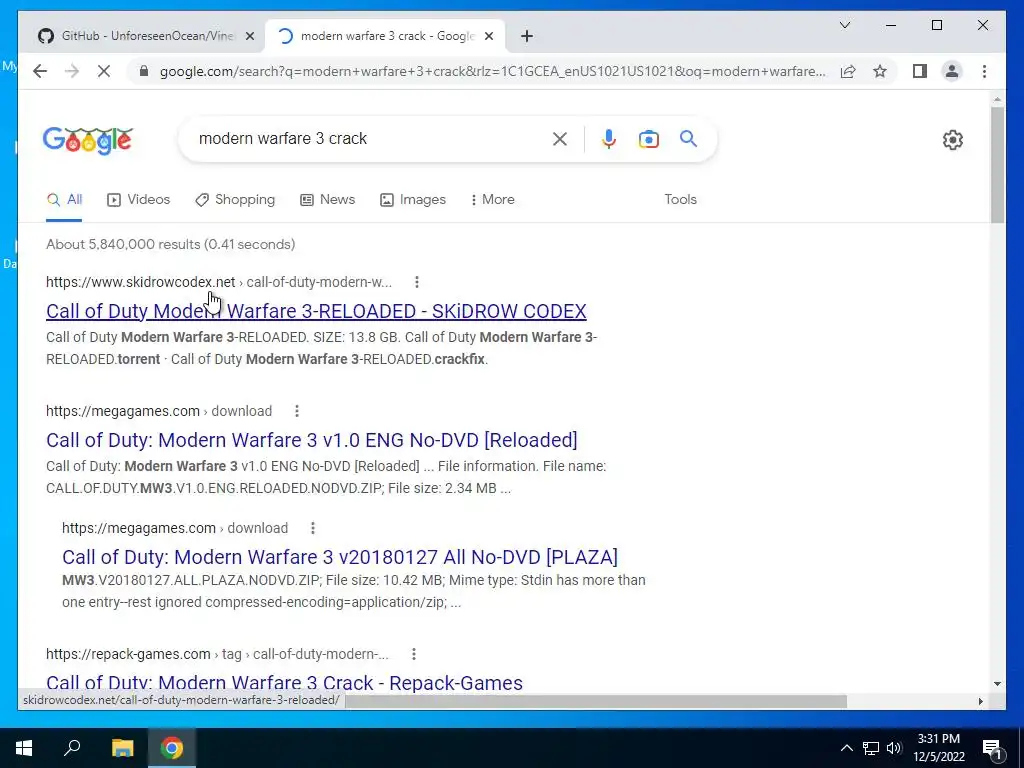Open Chrome three-dot menu

pyautogui.click(x=984, y=71)
